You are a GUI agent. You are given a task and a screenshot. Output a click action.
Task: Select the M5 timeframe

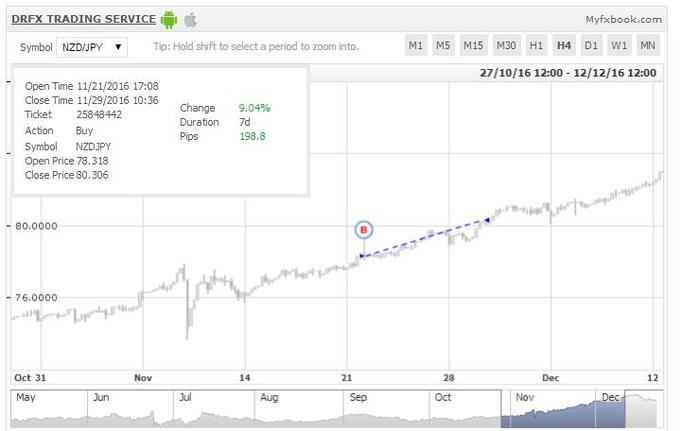coord(443,46)
